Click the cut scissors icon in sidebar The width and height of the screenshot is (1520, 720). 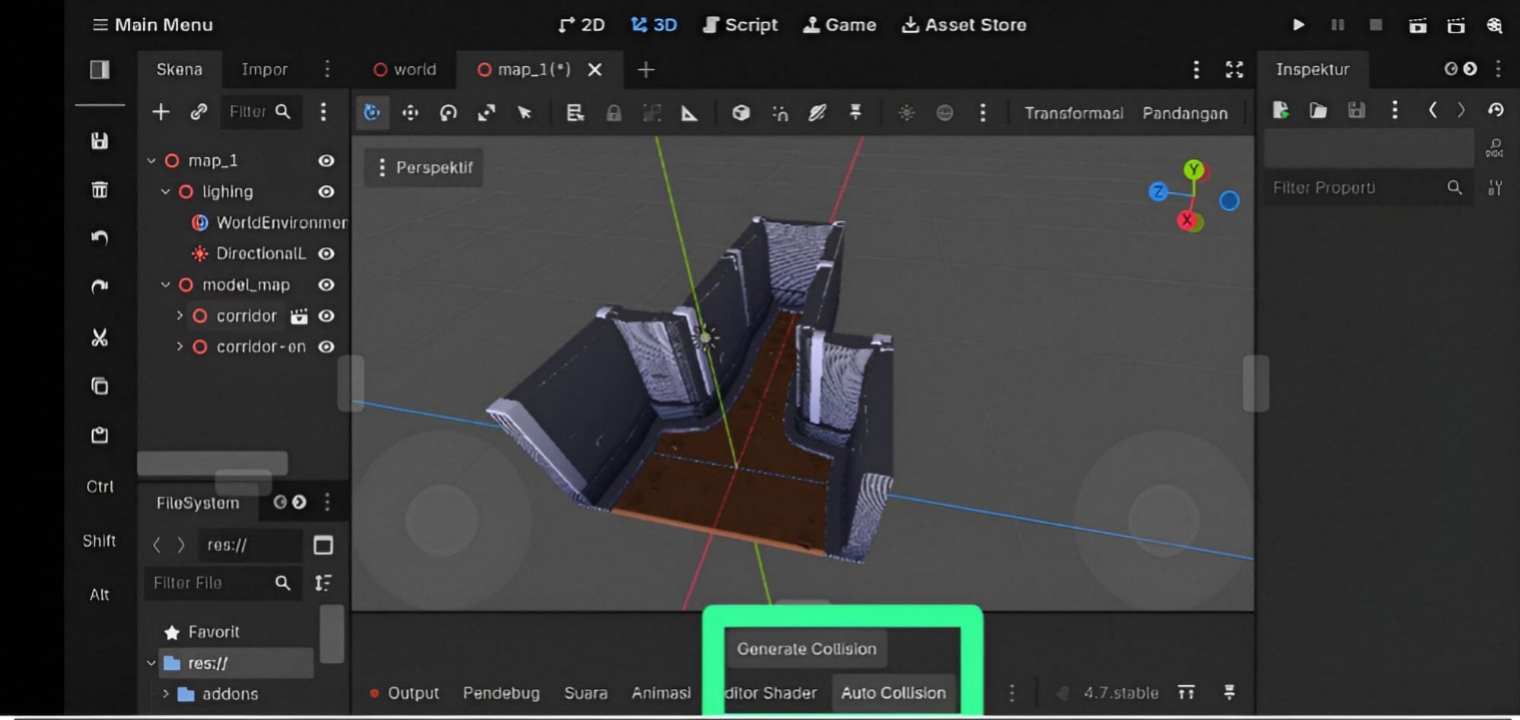100,337
